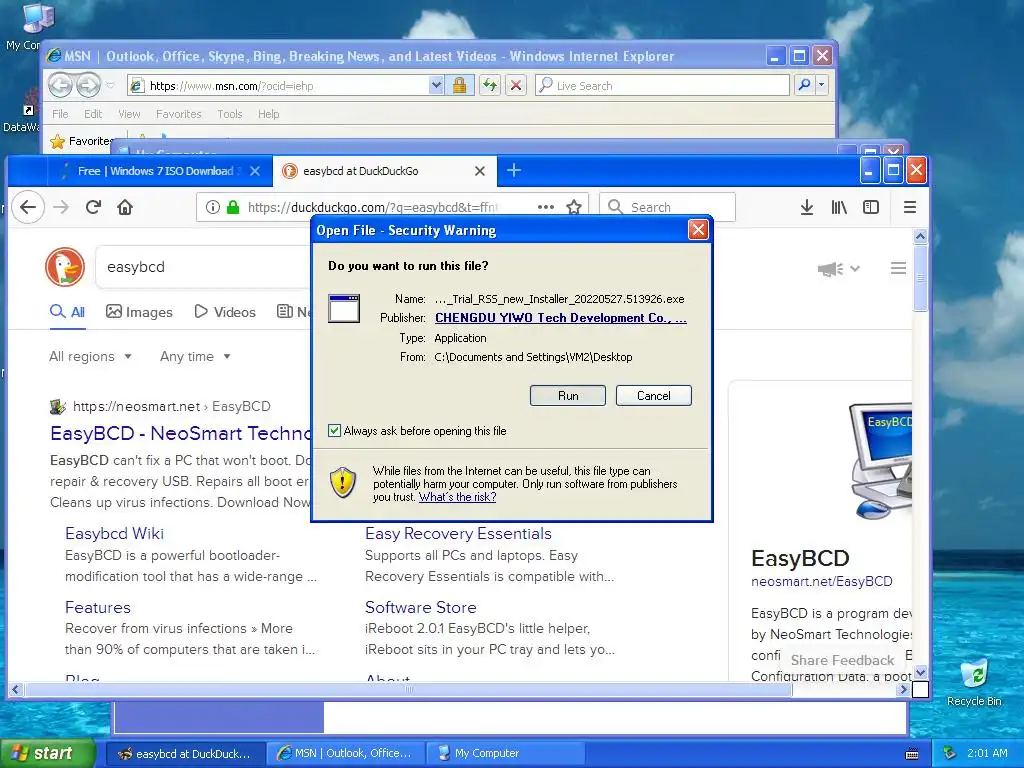Open IE search provider dropdown arrow
This screenshot has width=1024, height=768.
pyautogui.click(x=822, y=85)
